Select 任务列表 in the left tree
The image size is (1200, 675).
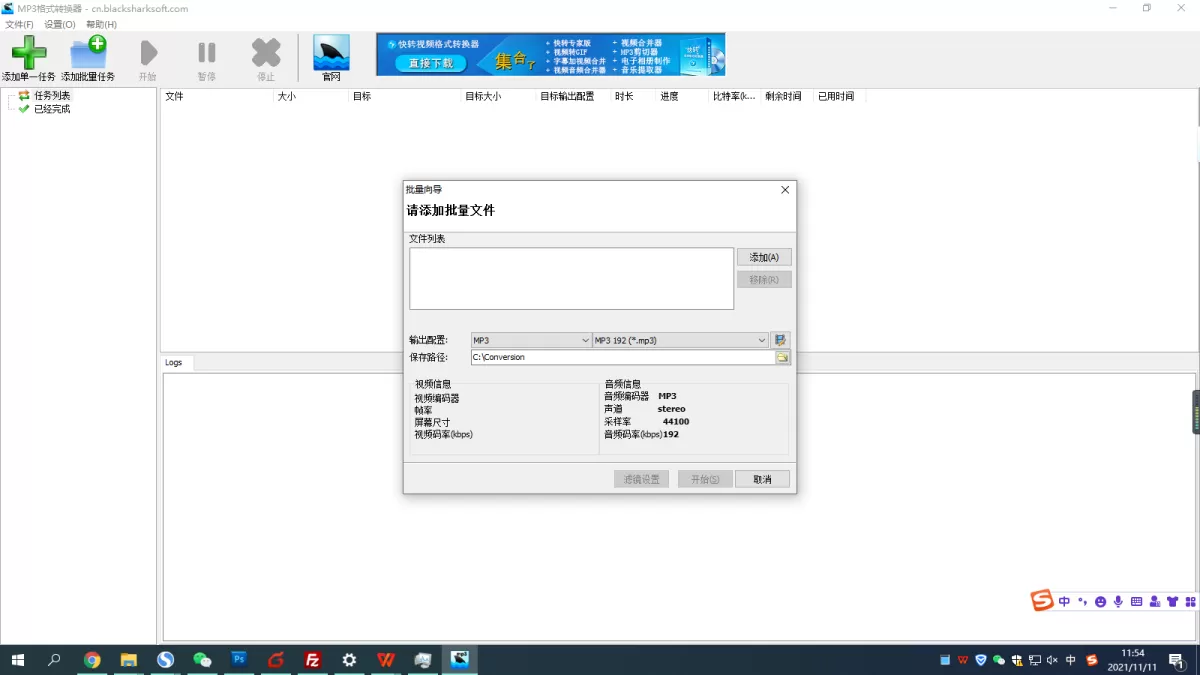(52, 96)
